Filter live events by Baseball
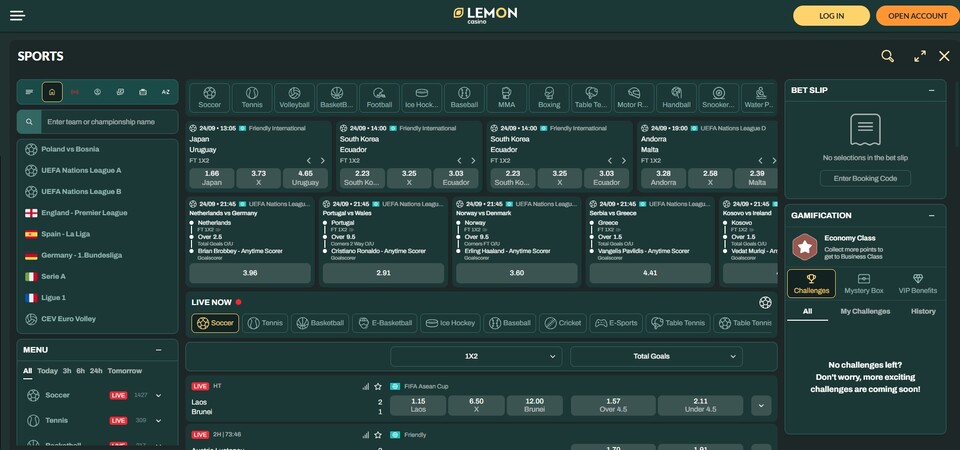Viewport: 960px width, 450px height. [509, 323]
